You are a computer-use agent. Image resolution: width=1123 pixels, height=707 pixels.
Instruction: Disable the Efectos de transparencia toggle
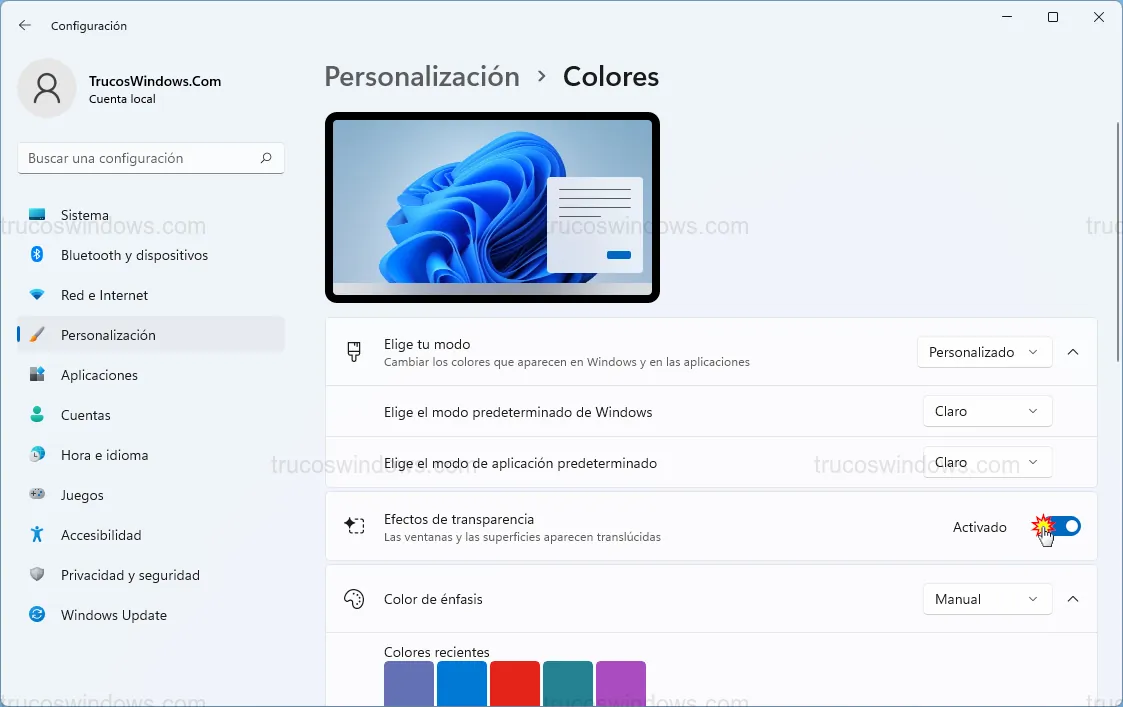(x=1063, y=526)
